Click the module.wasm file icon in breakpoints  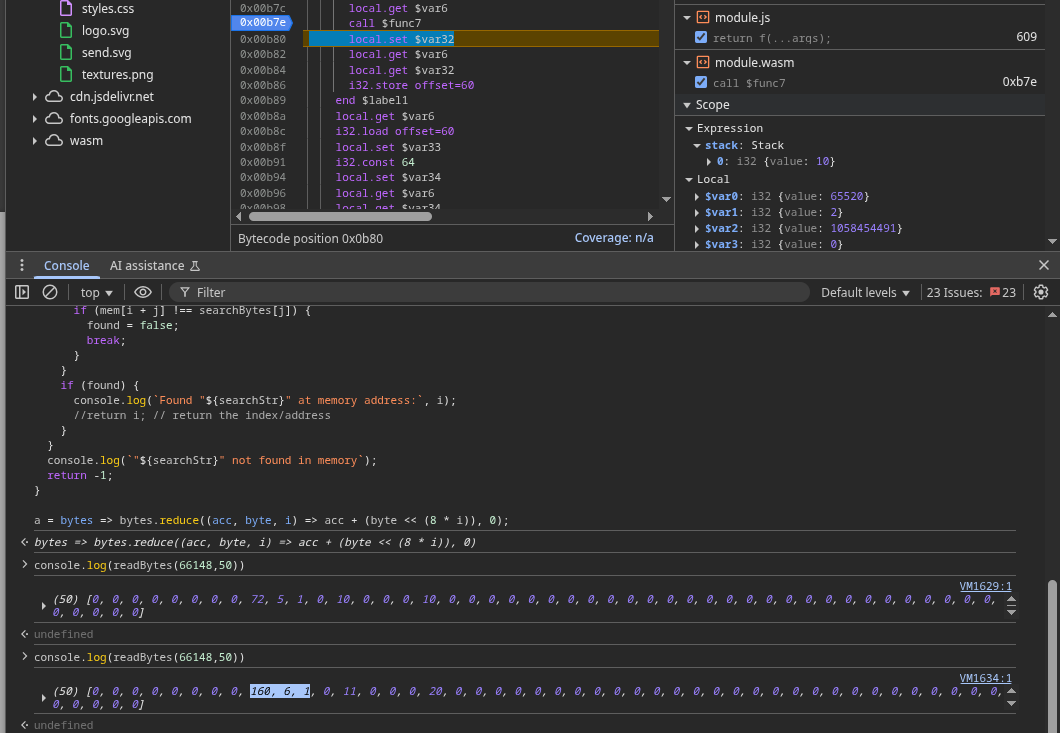click(703, 63)
